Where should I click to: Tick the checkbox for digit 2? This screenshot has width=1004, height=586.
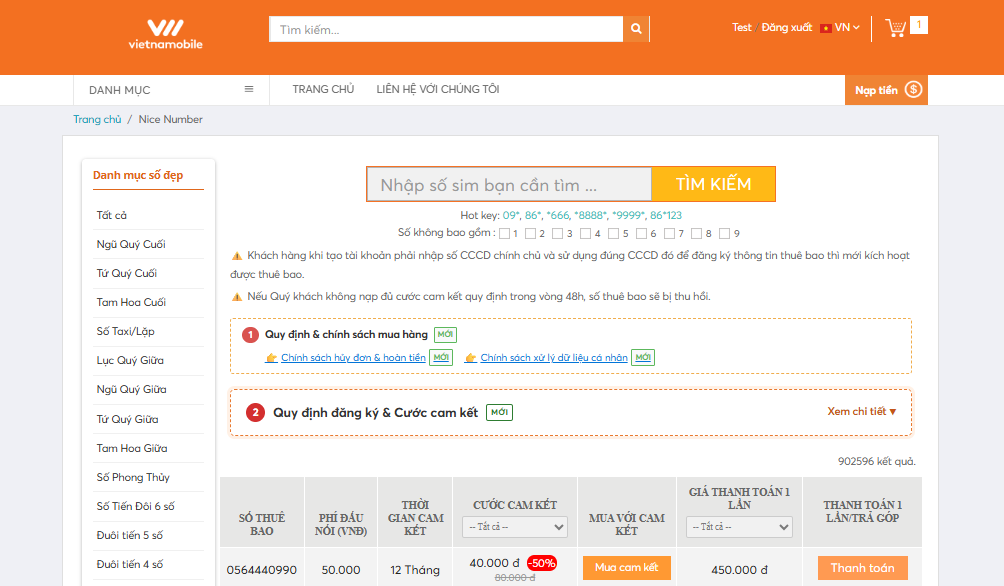tap(530, 234)
